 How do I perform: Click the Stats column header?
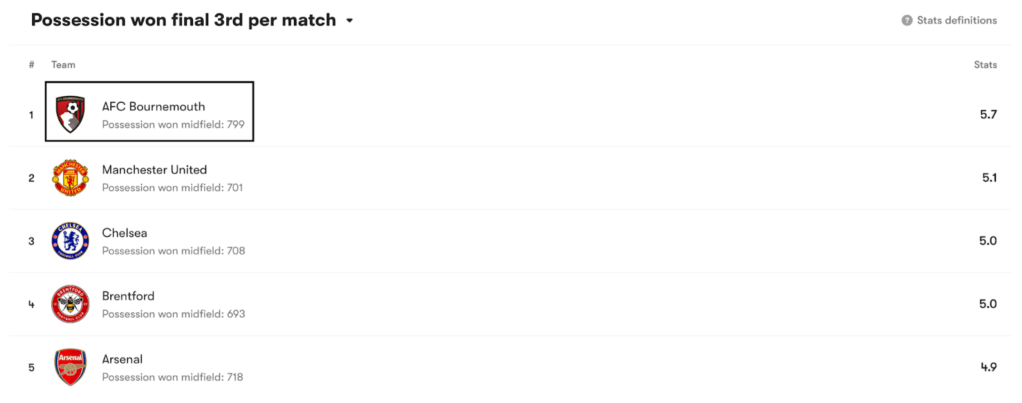point(985,65)
